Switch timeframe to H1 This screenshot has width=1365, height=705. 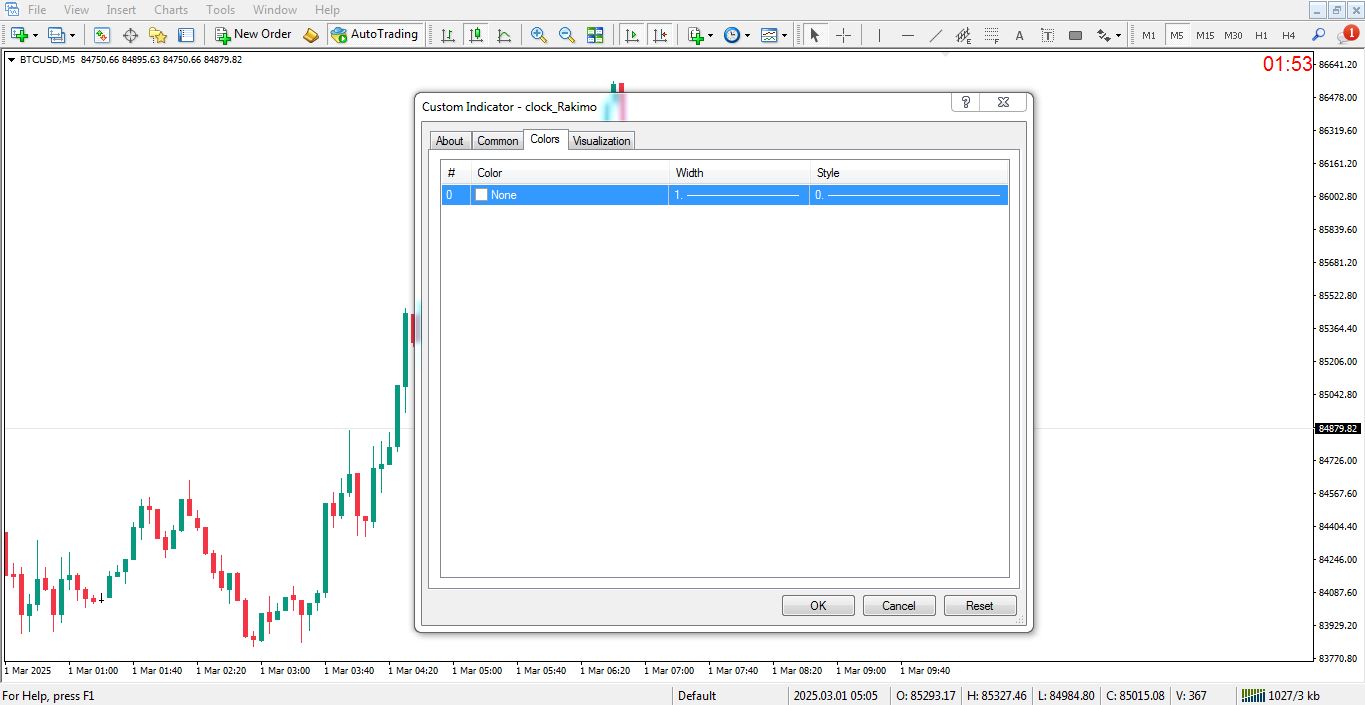click(1261, 35)
